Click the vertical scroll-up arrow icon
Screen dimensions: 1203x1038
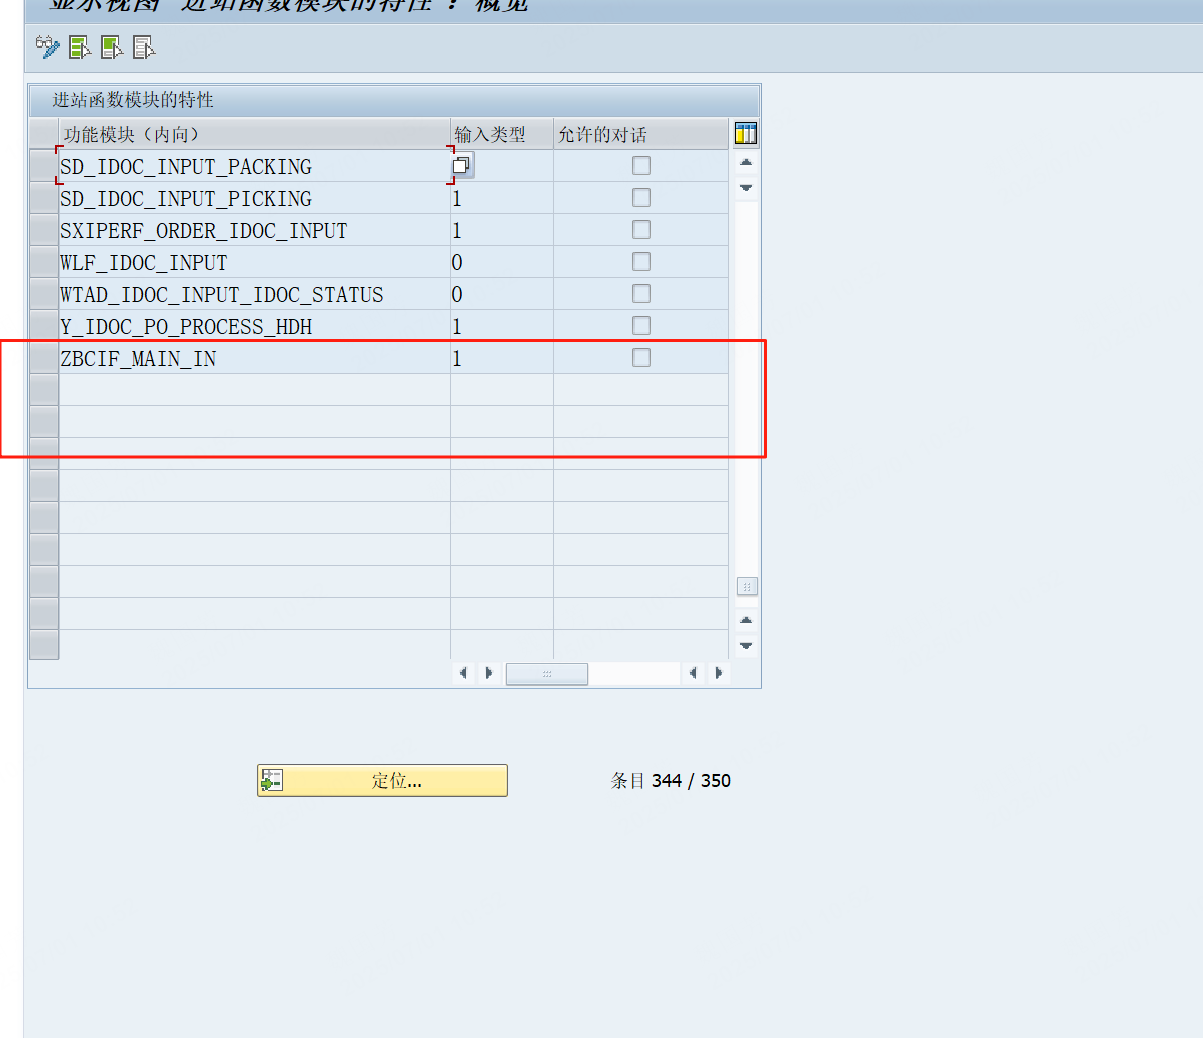[x=745, y=161]
